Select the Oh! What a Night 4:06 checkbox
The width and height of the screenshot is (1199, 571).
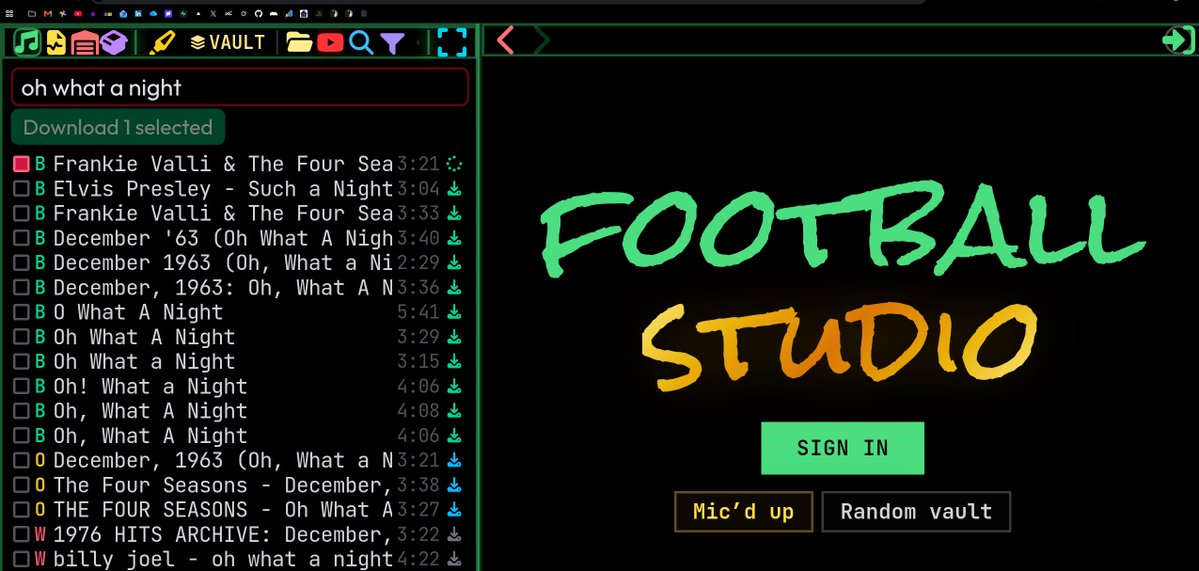[21, 386]
